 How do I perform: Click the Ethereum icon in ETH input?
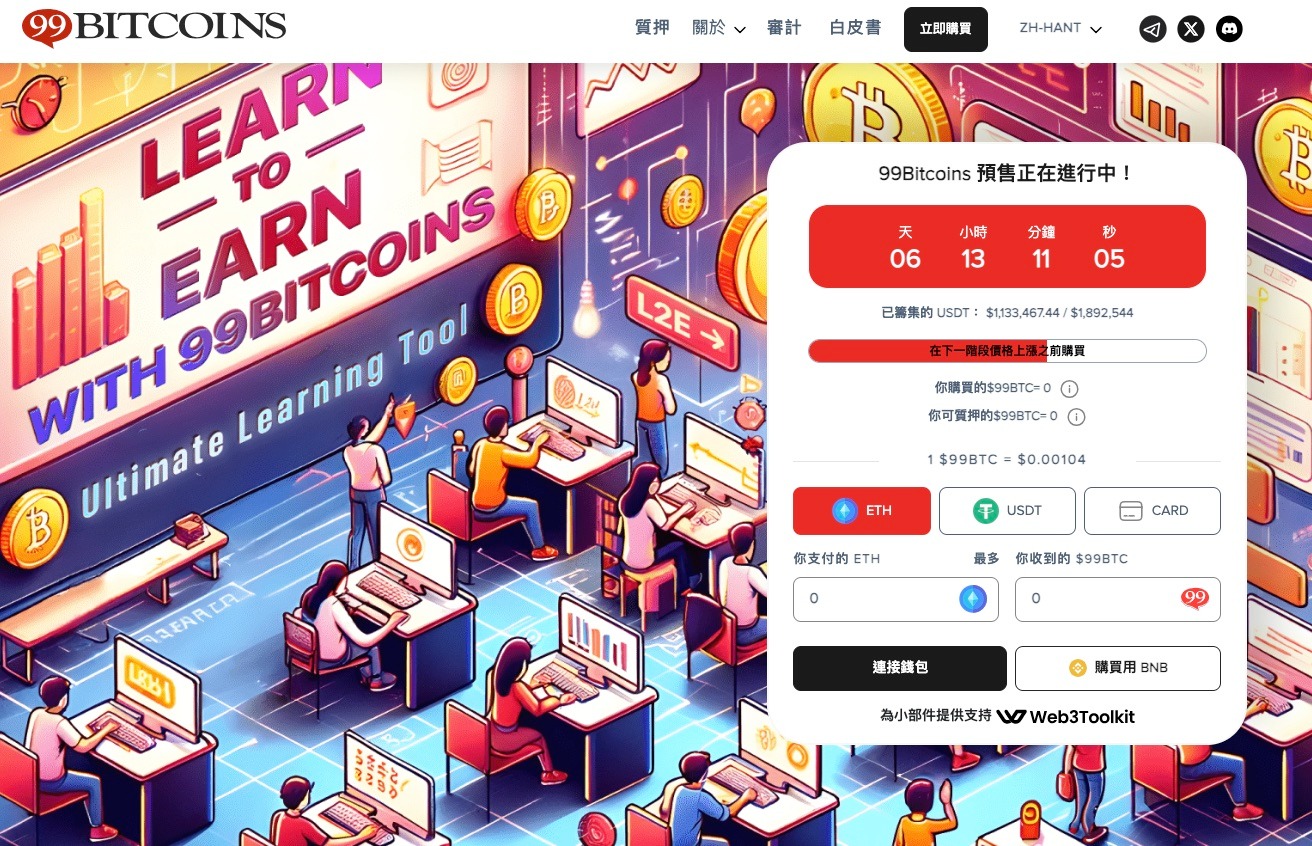[973, 599]
